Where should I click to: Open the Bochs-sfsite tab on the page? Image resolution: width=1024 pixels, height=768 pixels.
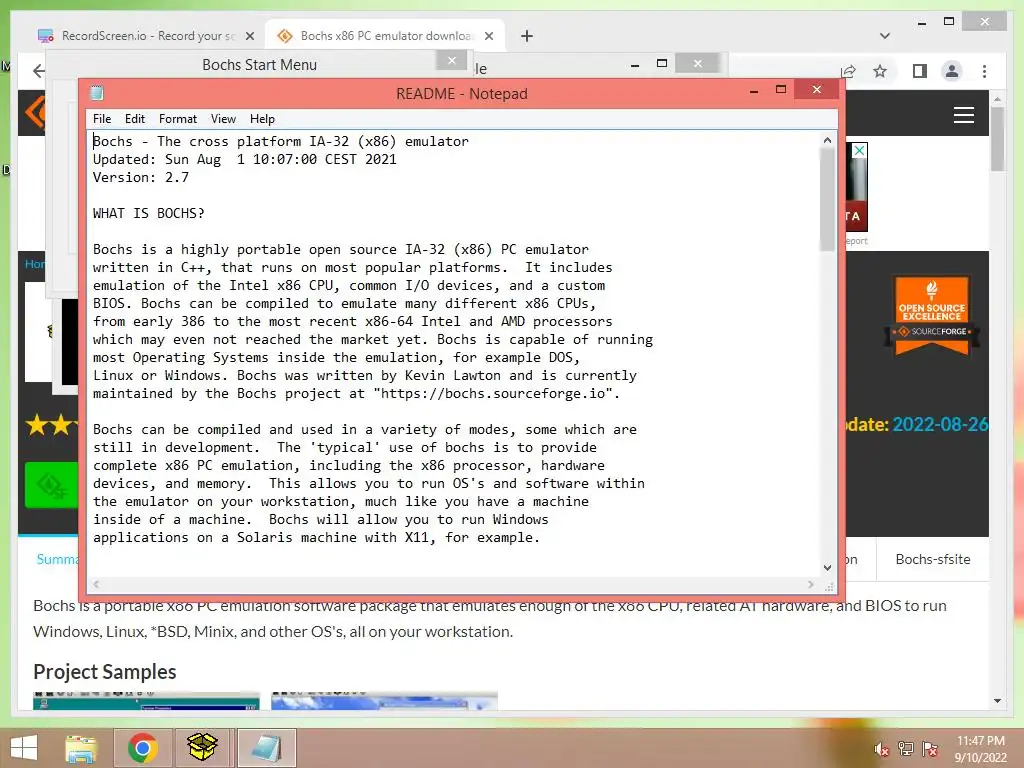[933, 559]
